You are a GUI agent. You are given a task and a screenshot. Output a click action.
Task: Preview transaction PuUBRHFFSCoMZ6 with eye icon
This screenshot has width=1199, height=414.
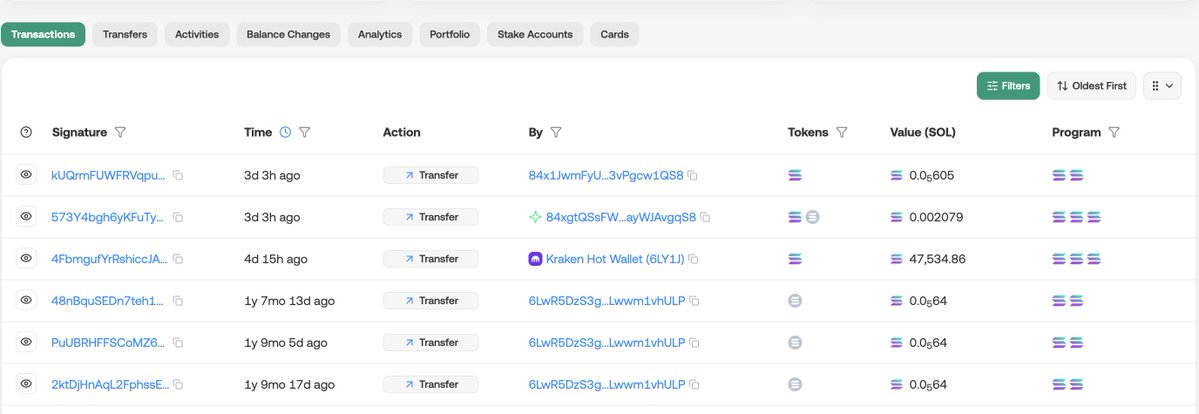pyautogui.click(x=26, y=343)
